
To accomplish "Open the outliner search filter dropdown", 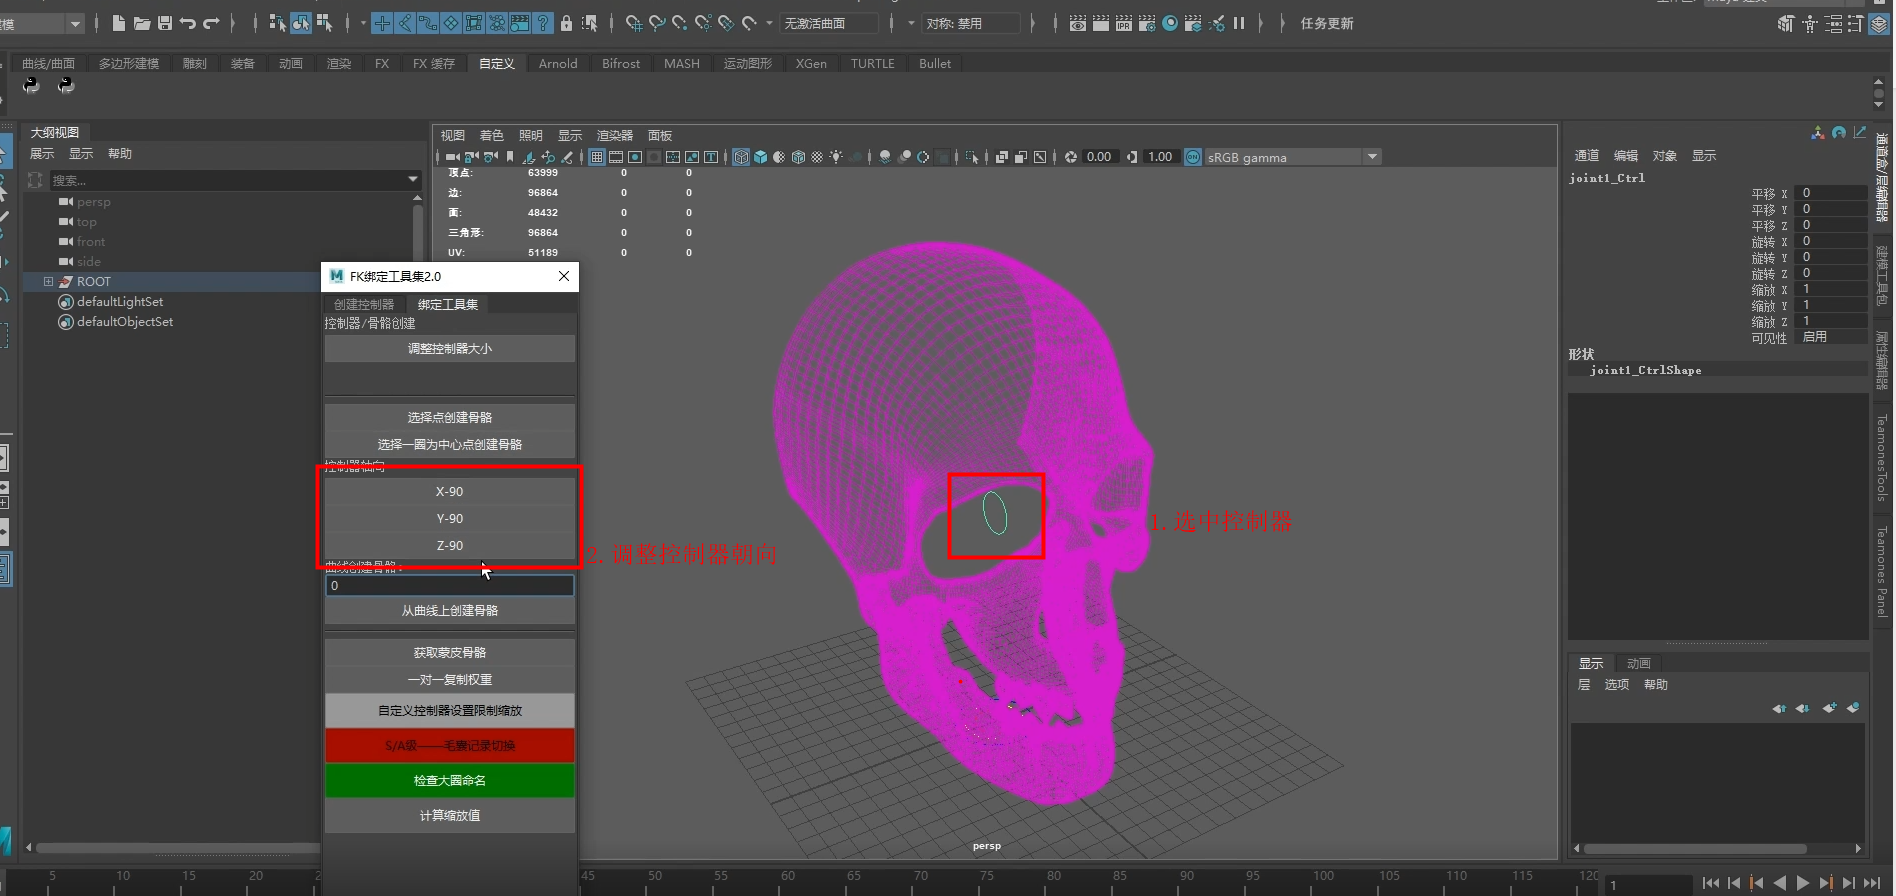I will (413, 180).
